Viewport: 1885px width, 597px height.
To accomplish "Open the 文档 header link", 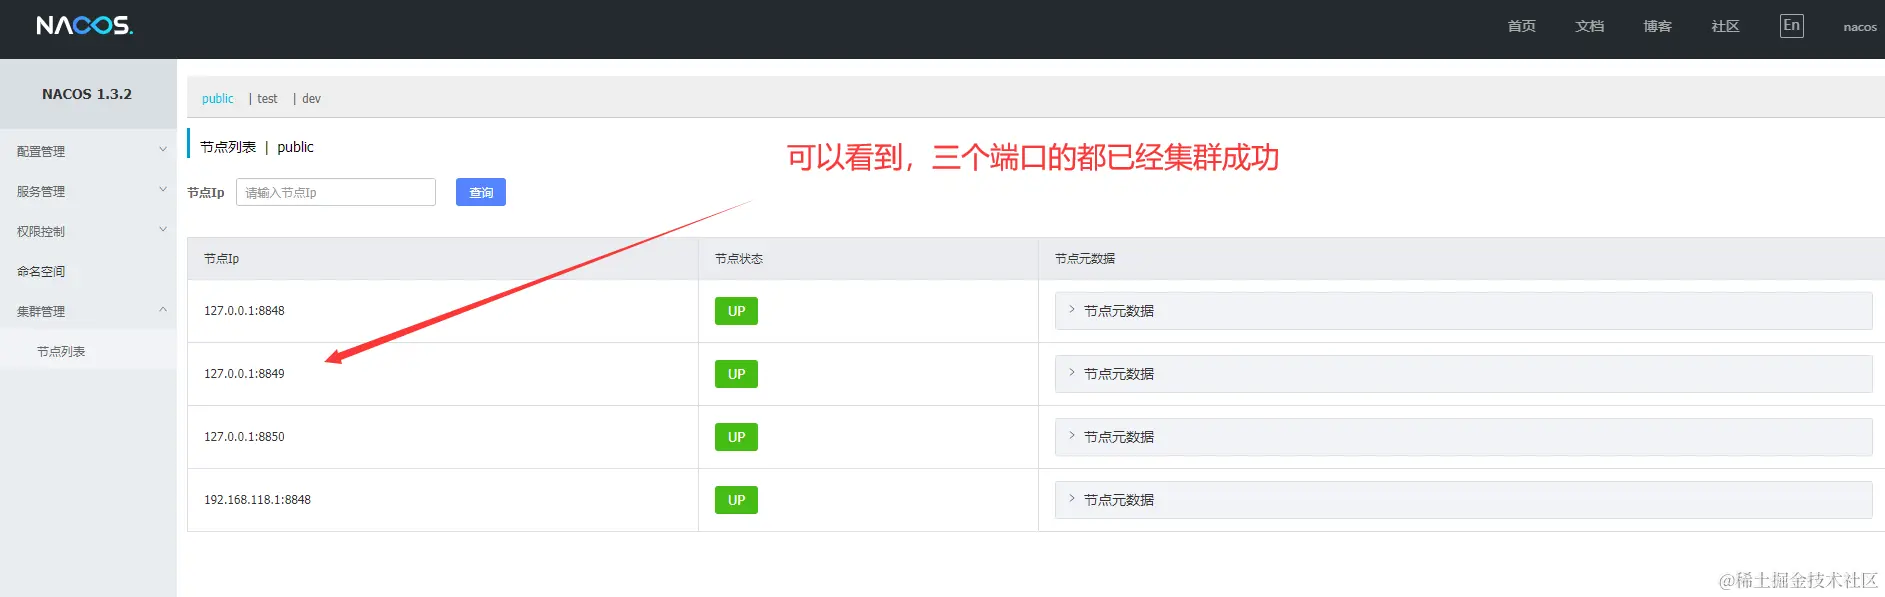I will [1589, 26].
